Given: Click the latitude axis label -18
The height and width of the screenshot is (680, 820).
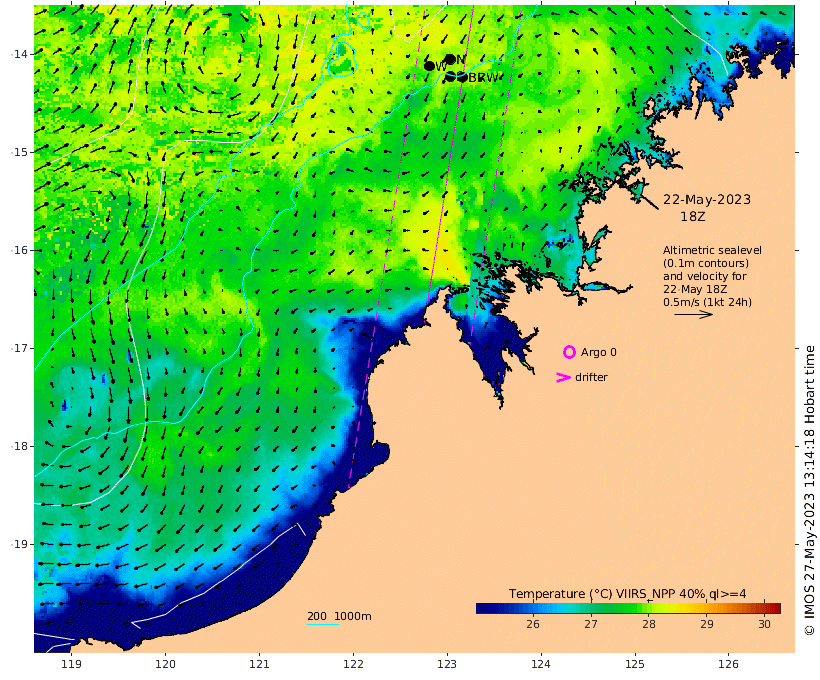Looking at the screenshot, I should pyautogui.click(x=20, y=446).
